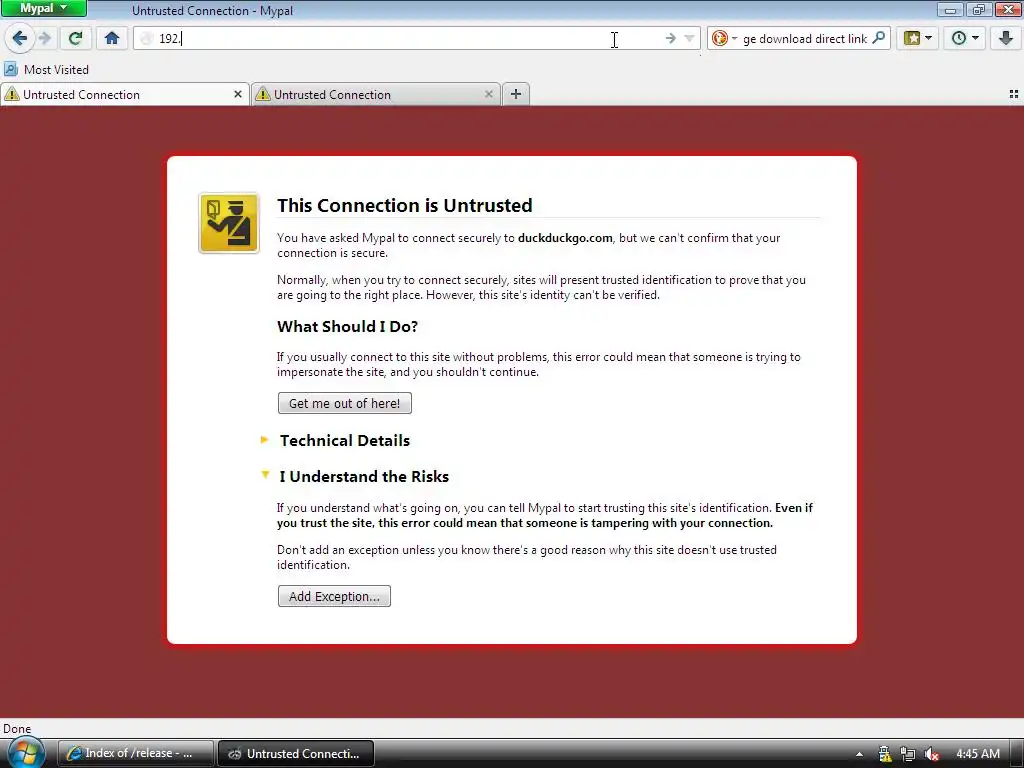Go back using the back arrow
The width and height of the screenshot is (1024, 768).
tap(20, 39)
